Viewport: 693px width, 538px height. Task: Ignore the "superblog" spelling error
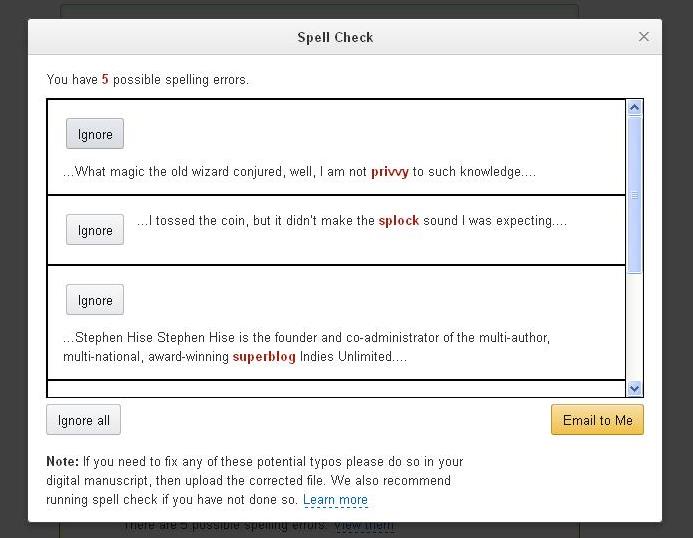click(95, 300)
